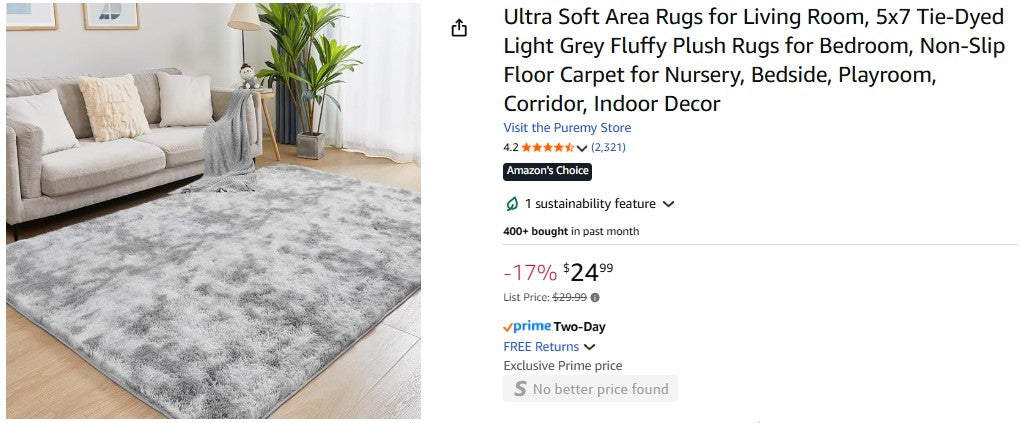Click the share icon beside the product image
The image size is (1021, 423).
(459, 28)
